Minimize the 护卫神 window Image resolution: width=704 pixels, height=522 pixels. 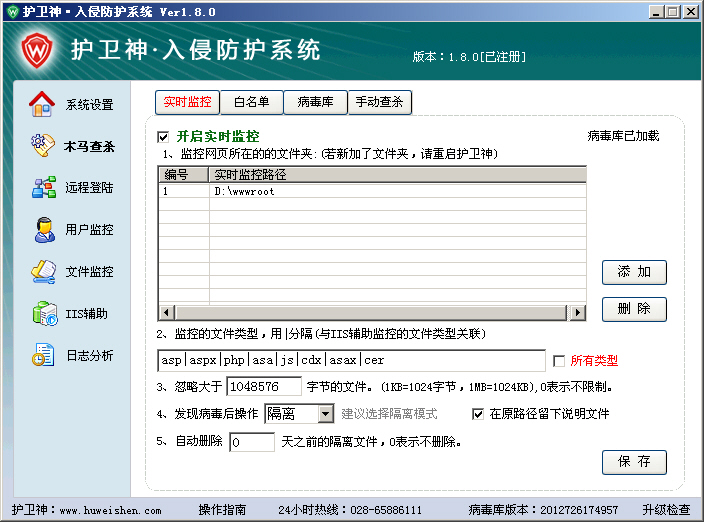656,12
